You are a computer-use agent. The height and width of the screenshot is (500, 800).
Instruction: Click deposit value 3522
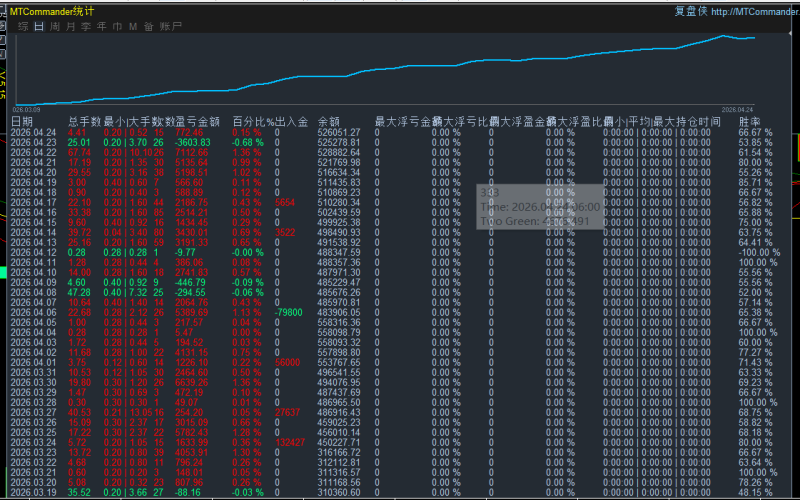(285, 233)
